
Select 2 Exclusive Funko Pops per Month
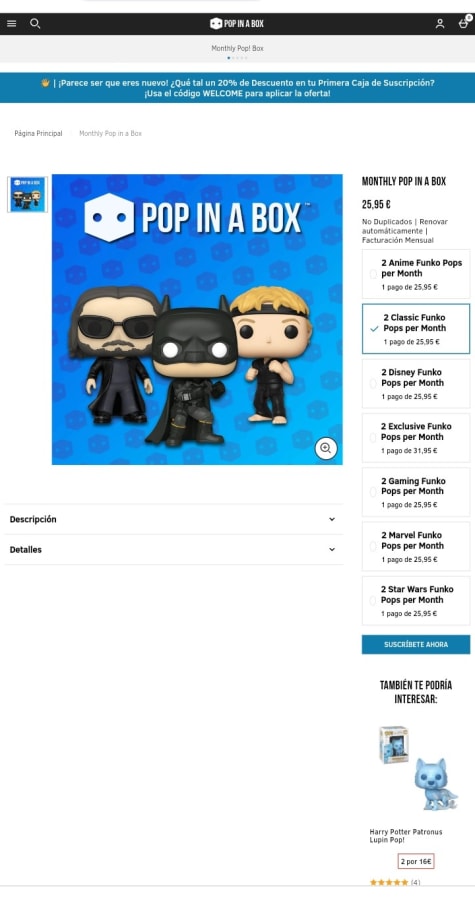(x=416, y=438)
